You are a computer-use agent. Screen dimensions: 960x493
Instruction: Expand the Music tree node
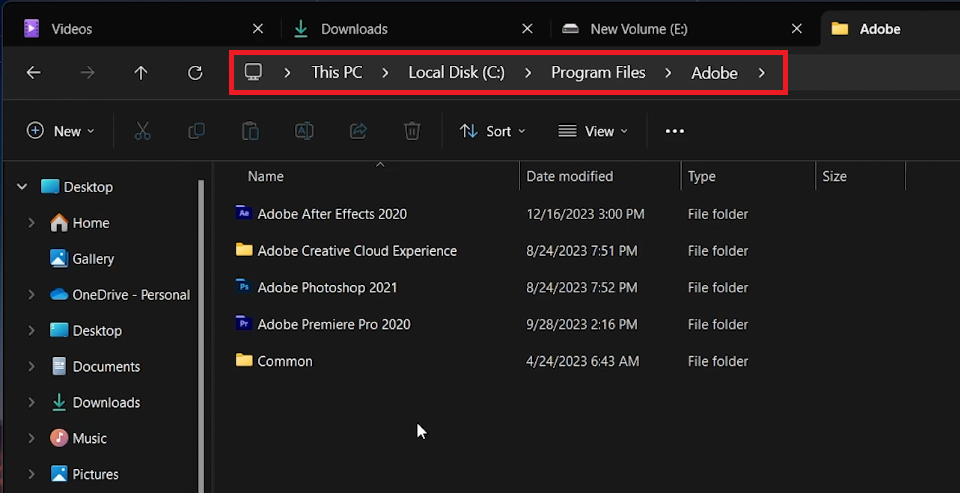coord(31,438)
